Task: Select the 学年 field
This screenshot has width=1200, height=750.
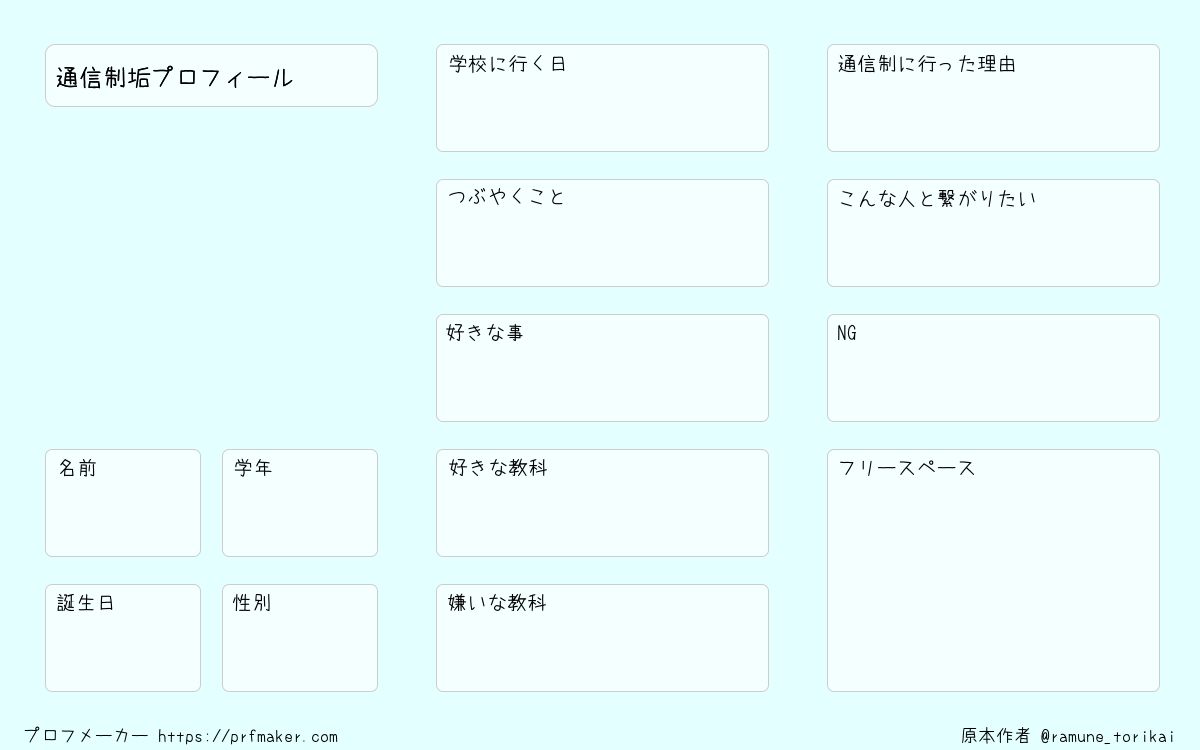Action: coord(300,503)
